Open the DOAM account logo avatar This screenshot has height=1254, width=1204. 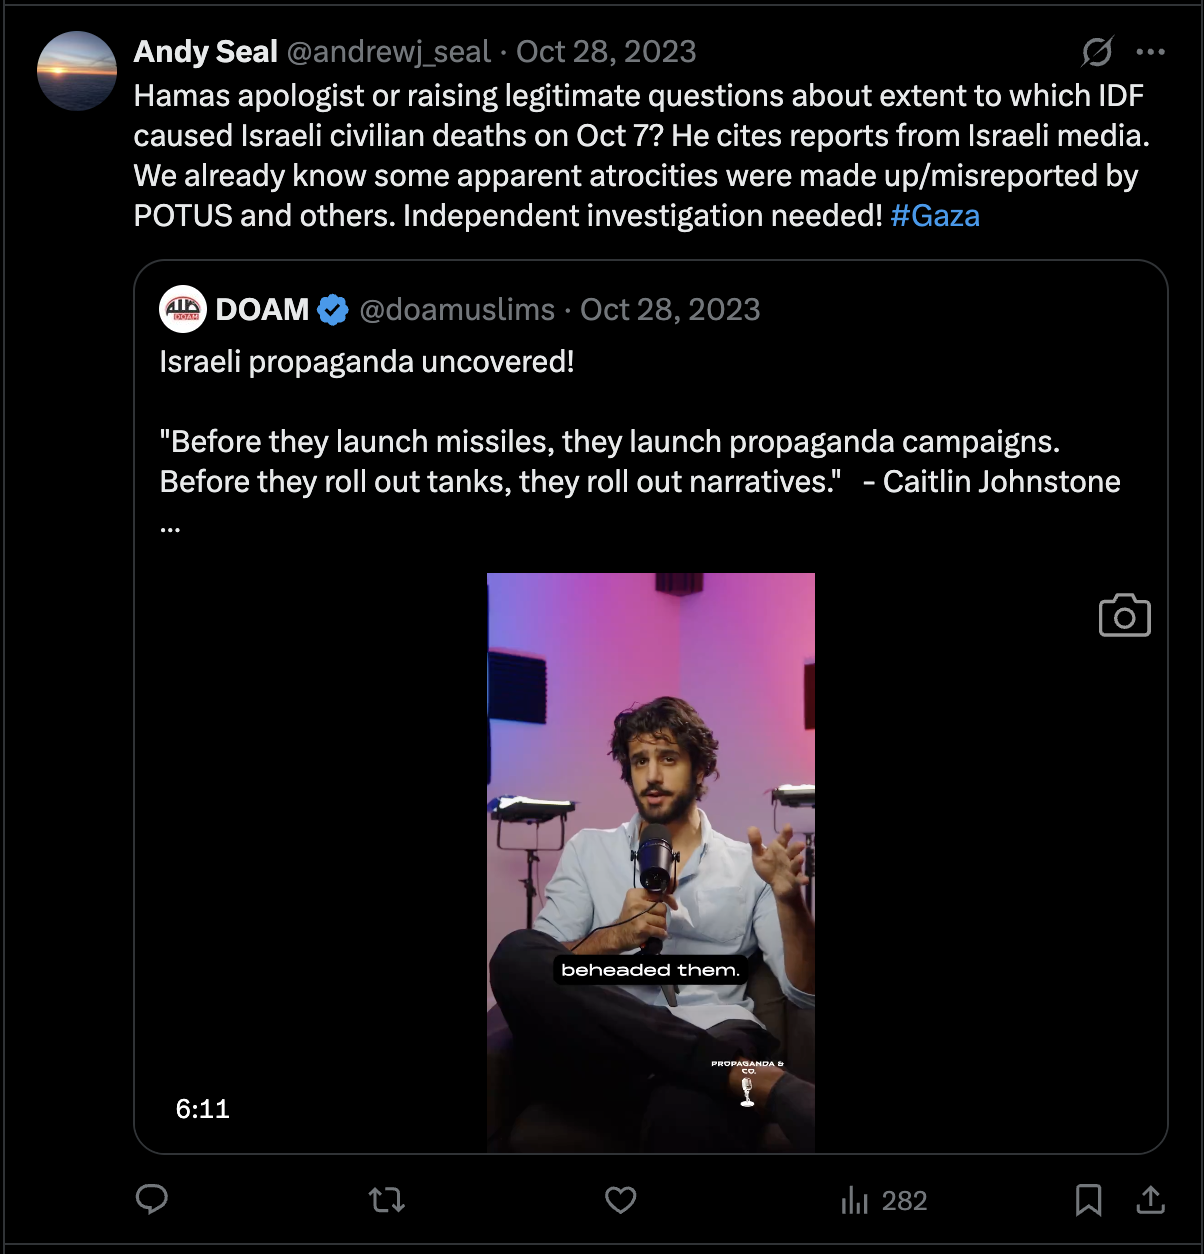point(182,309)
